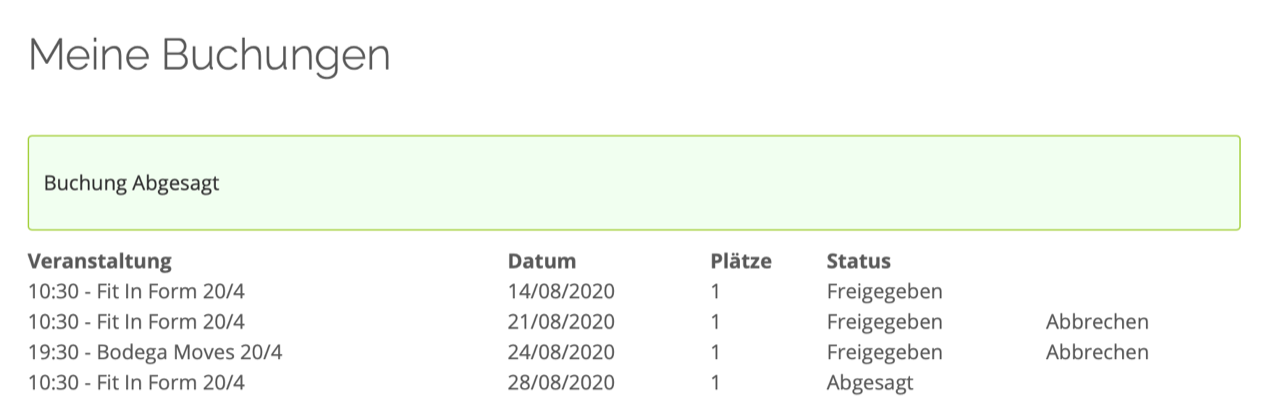The height and width of the screenshot is (399, 1280).
Task: Click Freigegeben status of Bodega Moves booking
Action: (x=884, y=352)
